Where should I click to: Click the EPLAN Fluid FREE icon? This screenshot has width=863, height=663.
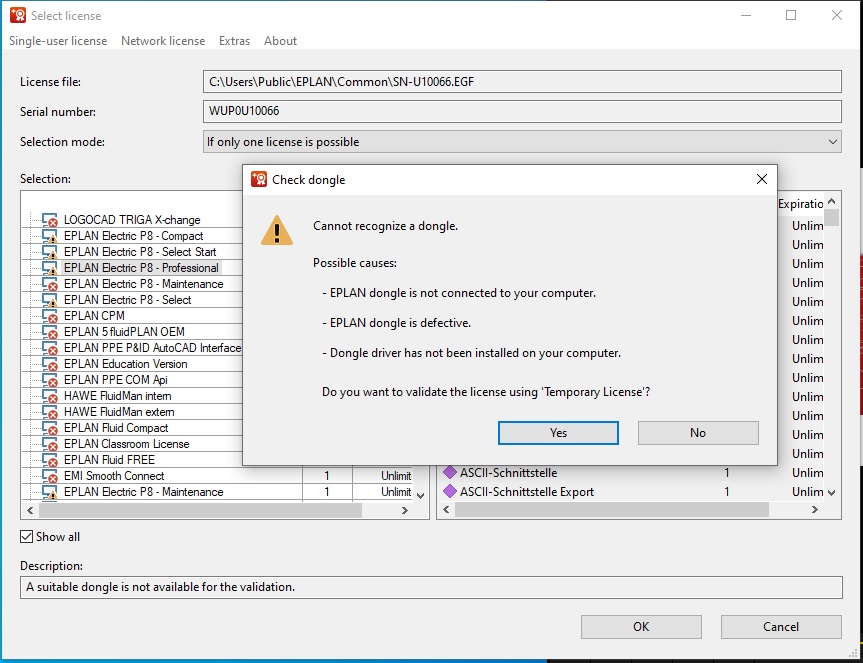pos(50,459)
